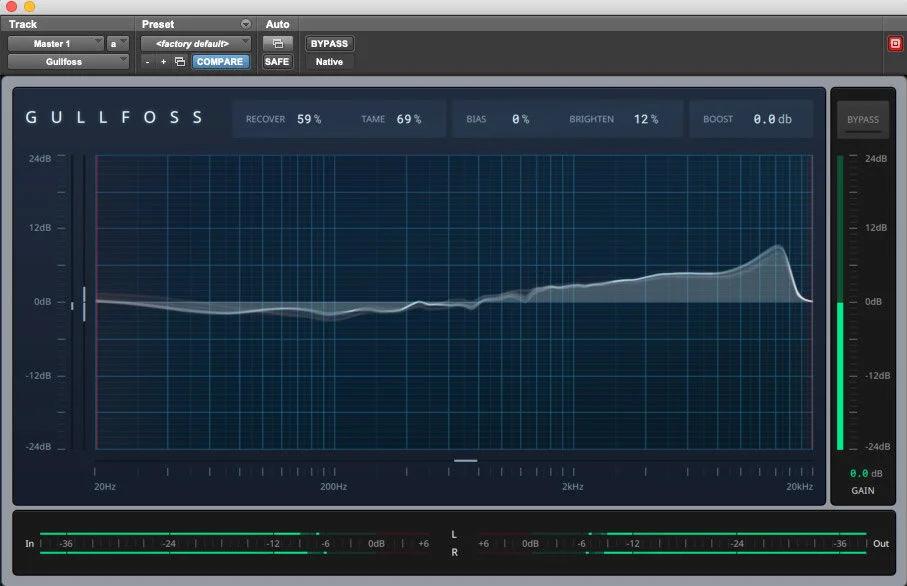Click the BRIGHTEN 12% value

646,119
